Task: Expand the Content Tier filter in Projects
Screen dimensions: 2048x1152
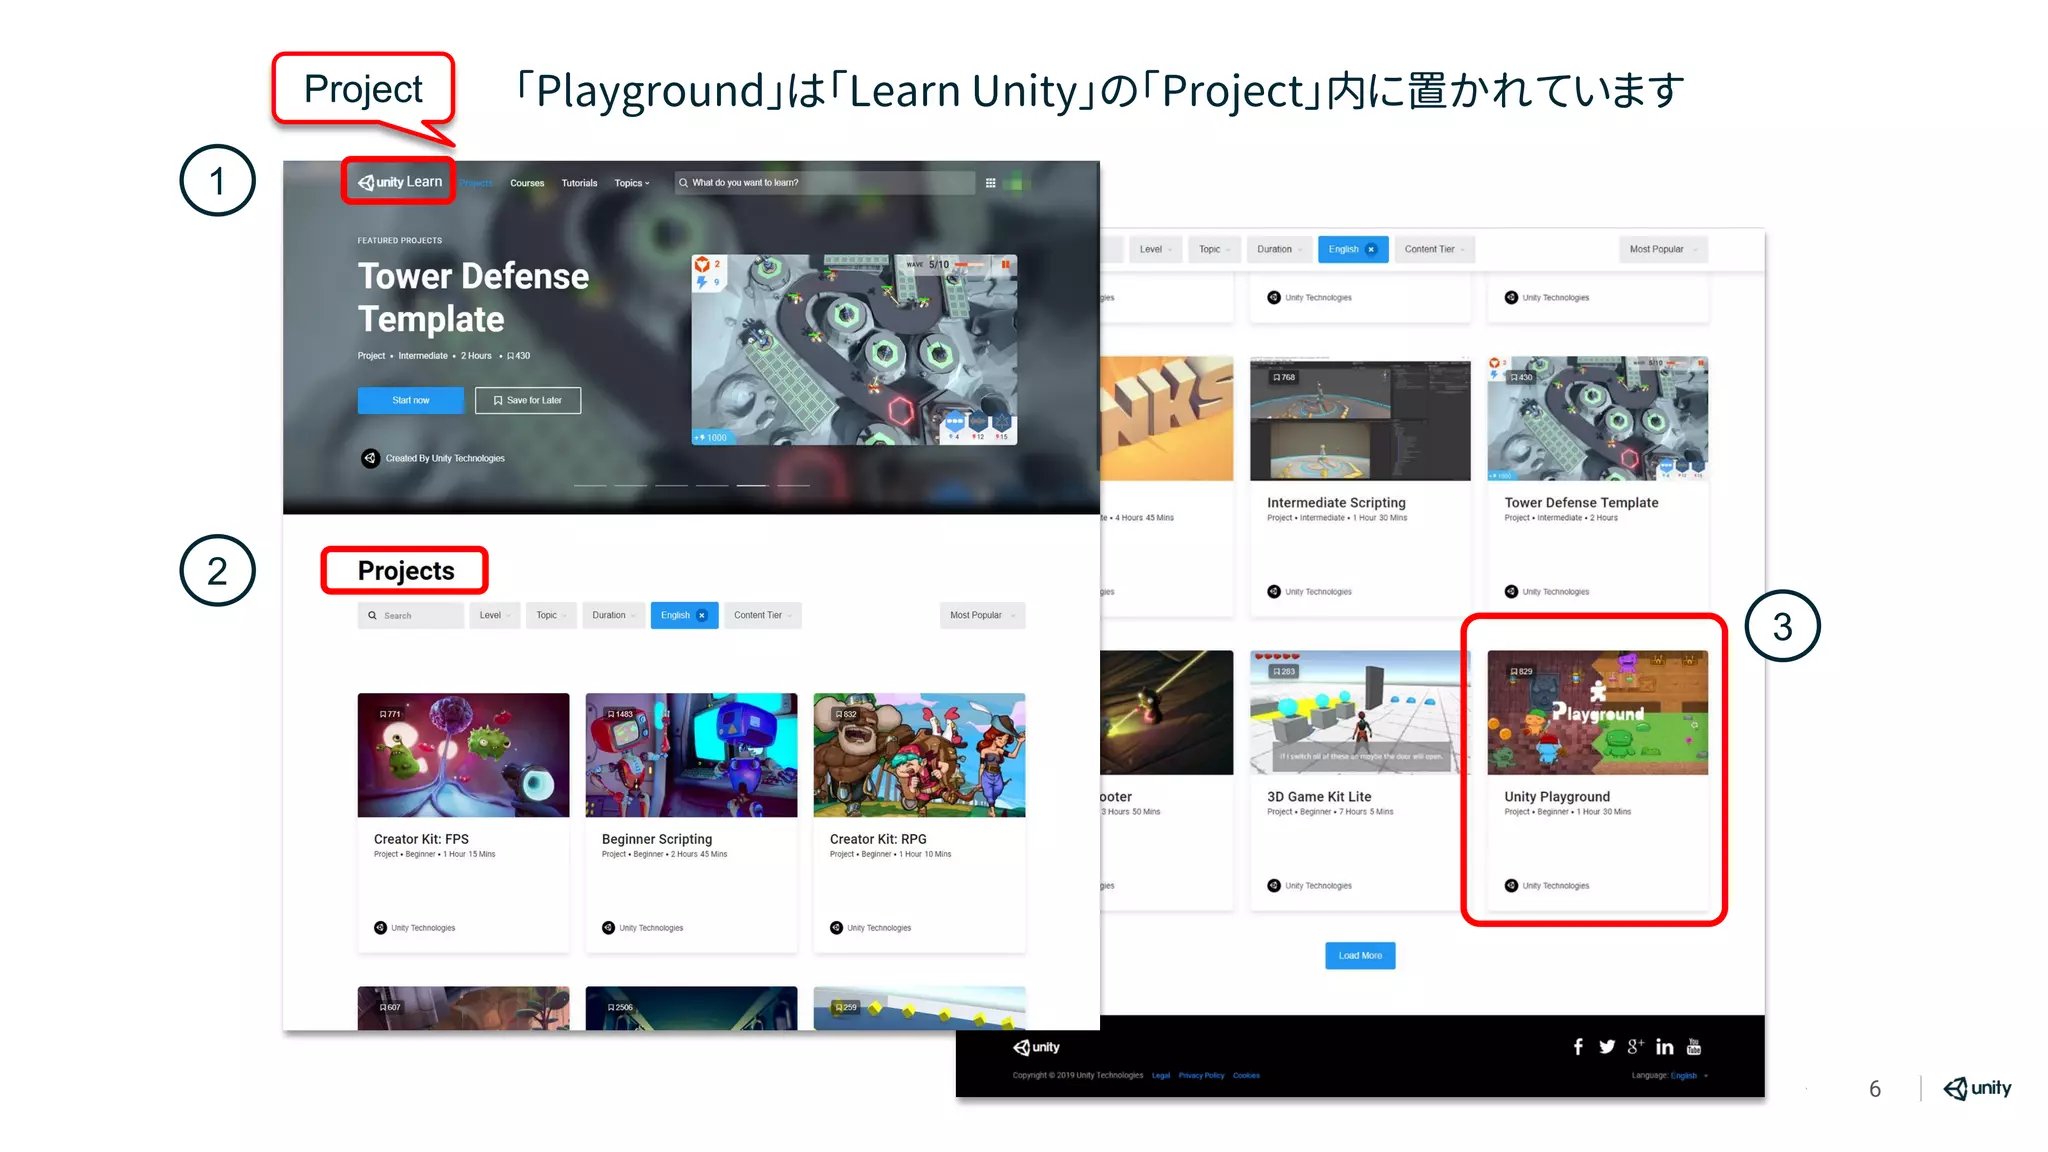Action: pyautogui.click(x=763, y=615)
